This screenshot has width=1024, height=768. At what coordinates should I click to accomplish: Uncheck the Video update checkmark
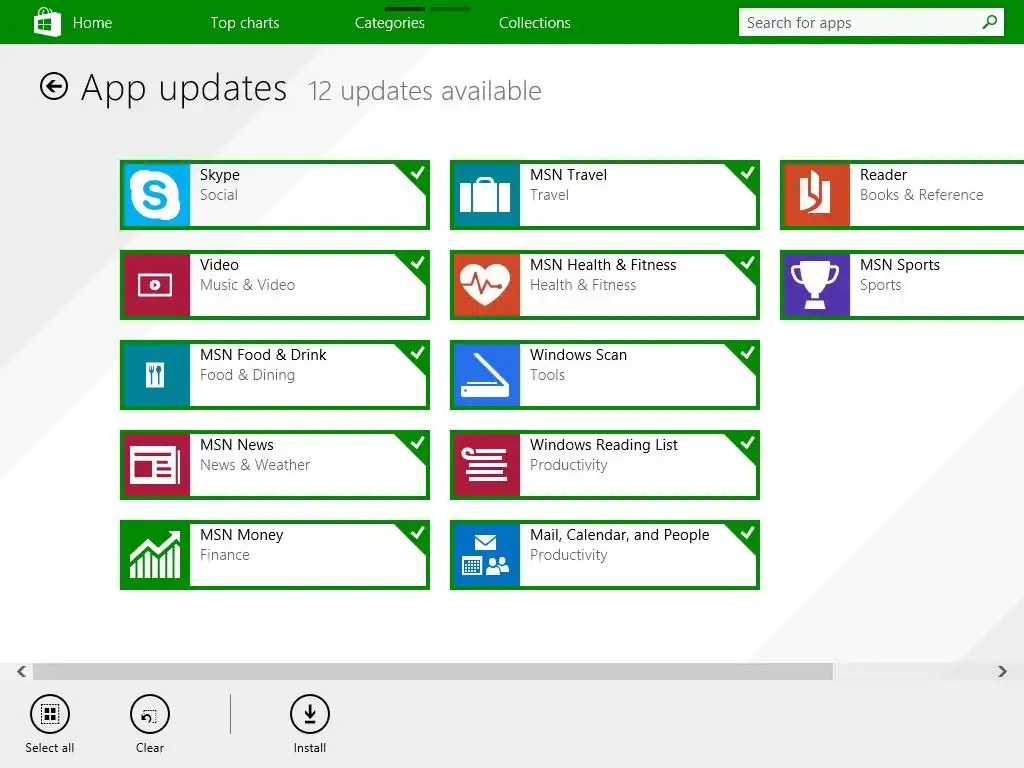417,263
